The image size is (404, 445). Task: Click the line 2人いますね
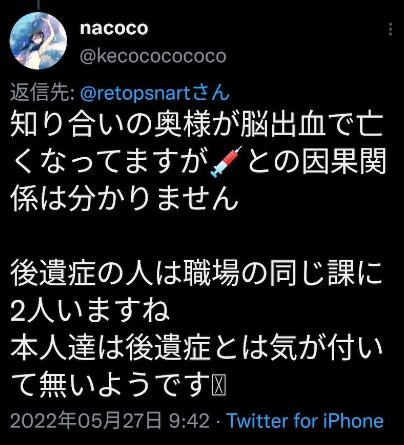coord(90,311)
